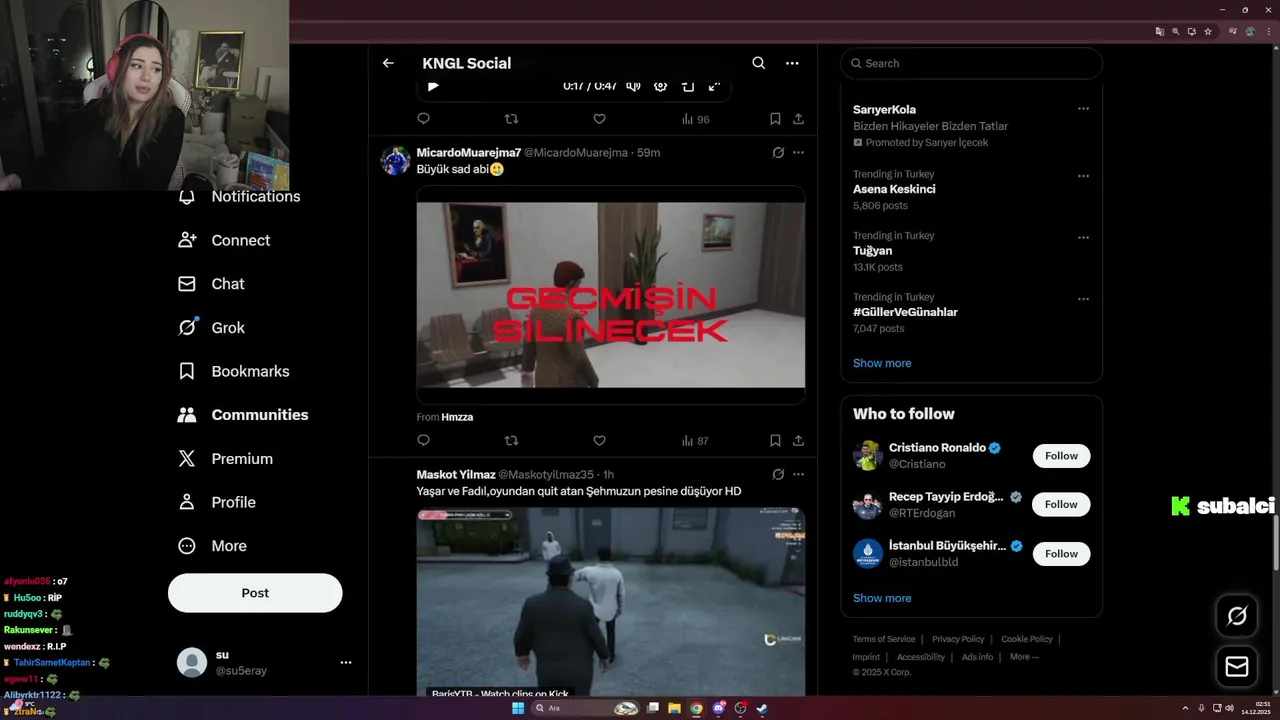Focus the Search input field
Screen dimensions: 1280x720
971,63
